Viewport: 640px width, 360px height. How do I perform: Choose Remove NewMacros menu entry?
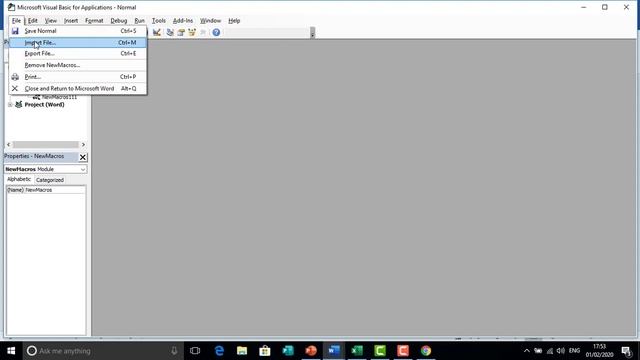tap(78, 65)
